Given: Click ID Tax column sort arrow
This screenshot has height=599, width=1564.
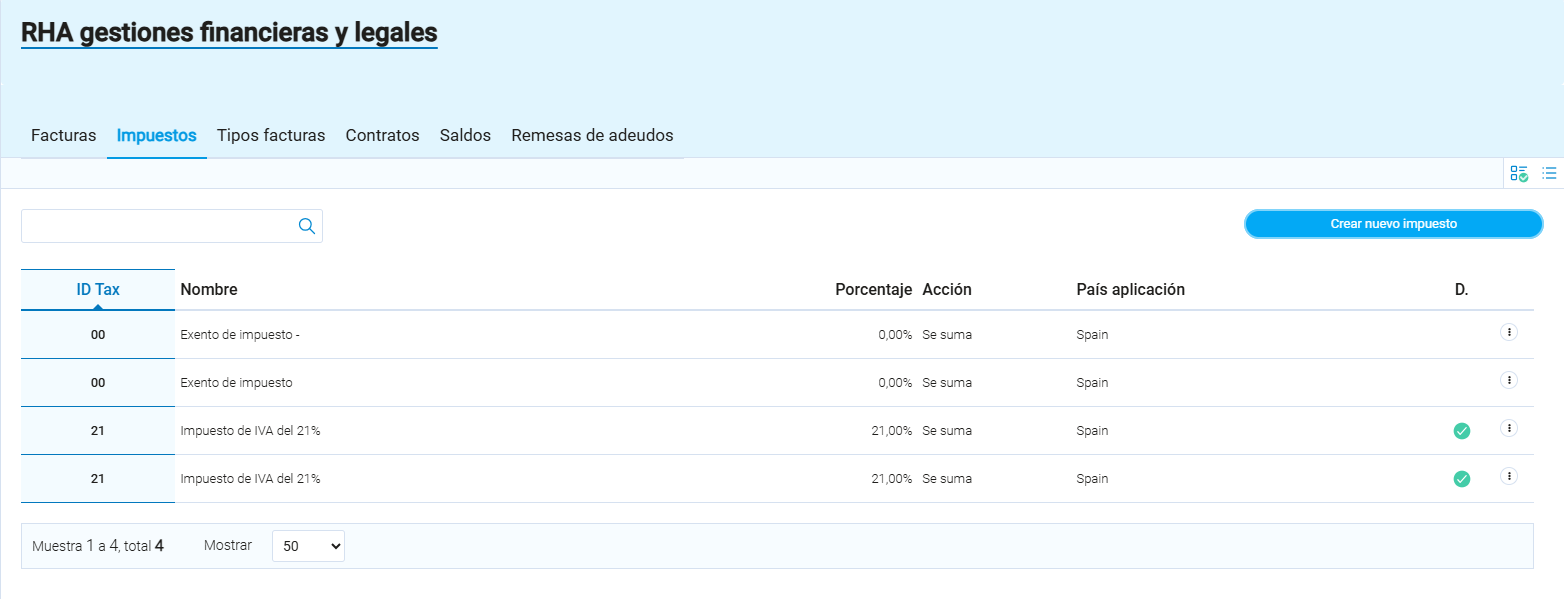Looking at the screenshot, I should [x=98, y=306].
